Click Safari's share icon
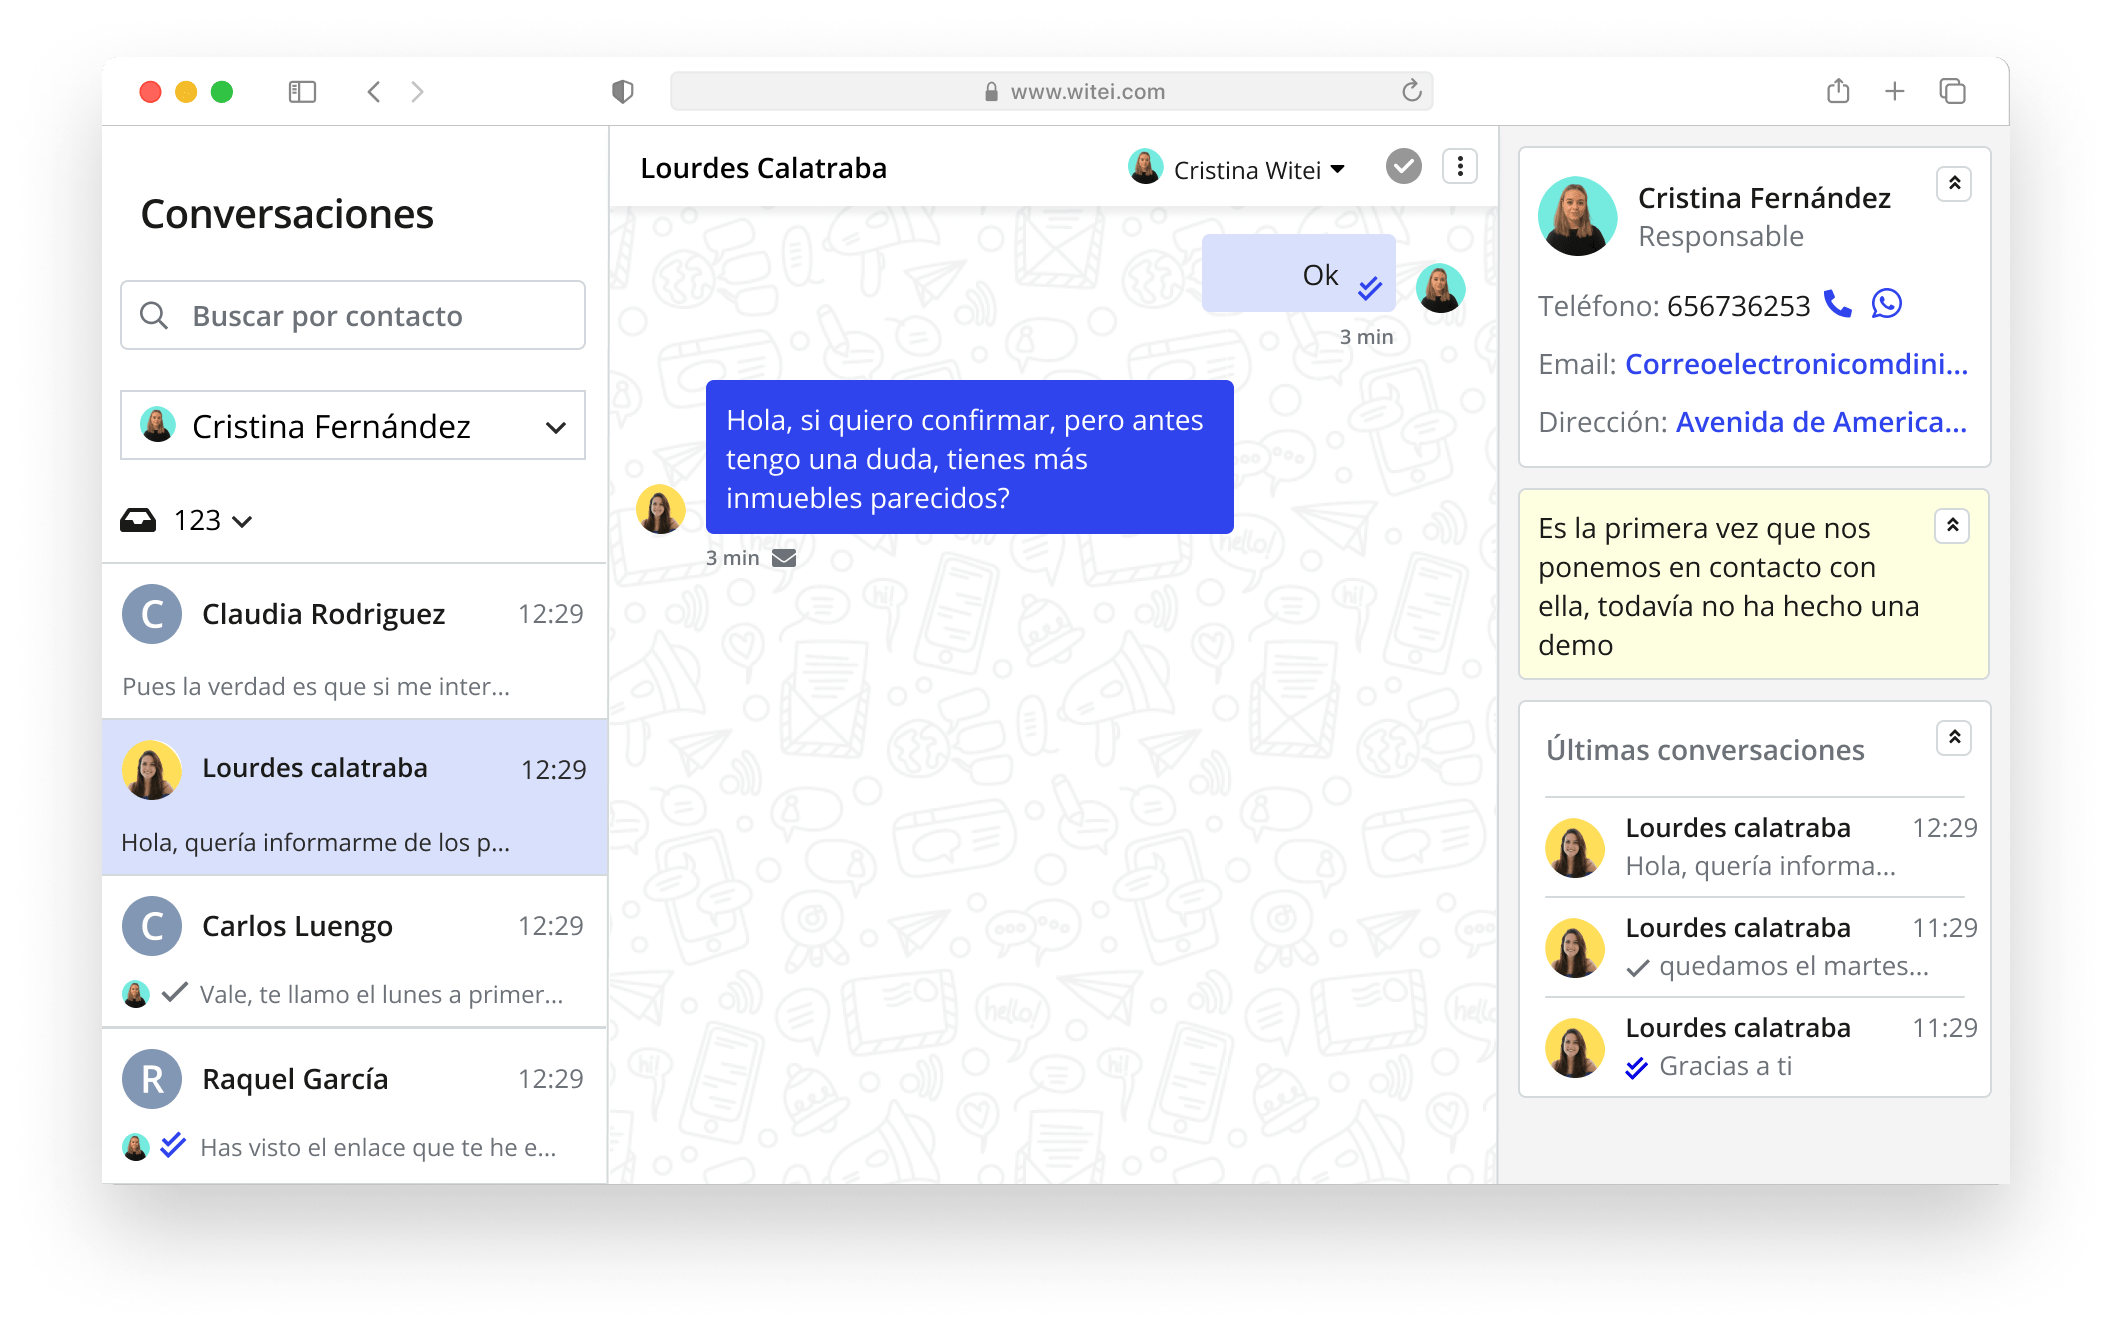This screenshot has height=1330, width=2110. click(1838, 91)
